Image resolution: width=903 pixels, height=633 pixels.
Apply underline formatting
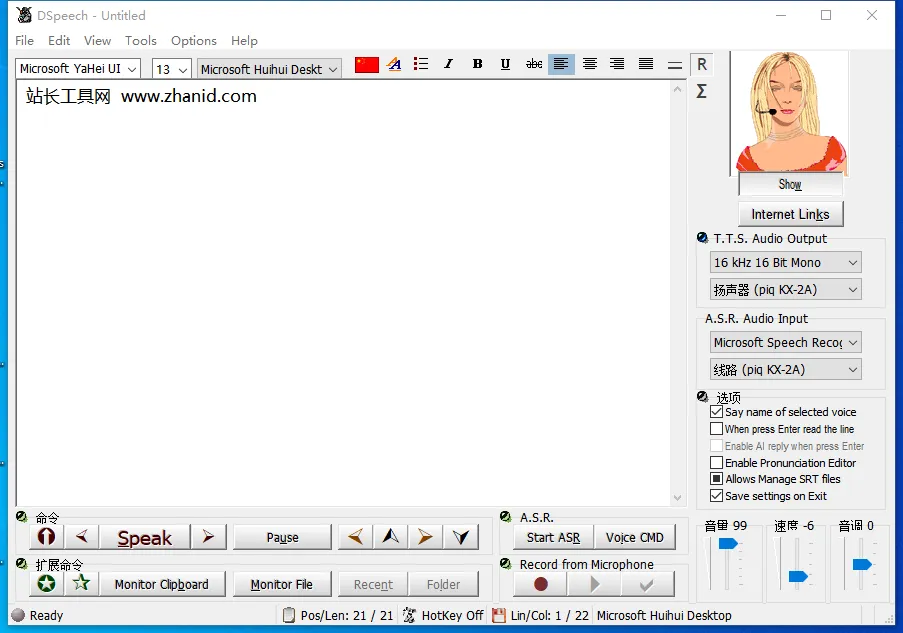[505, 64]
